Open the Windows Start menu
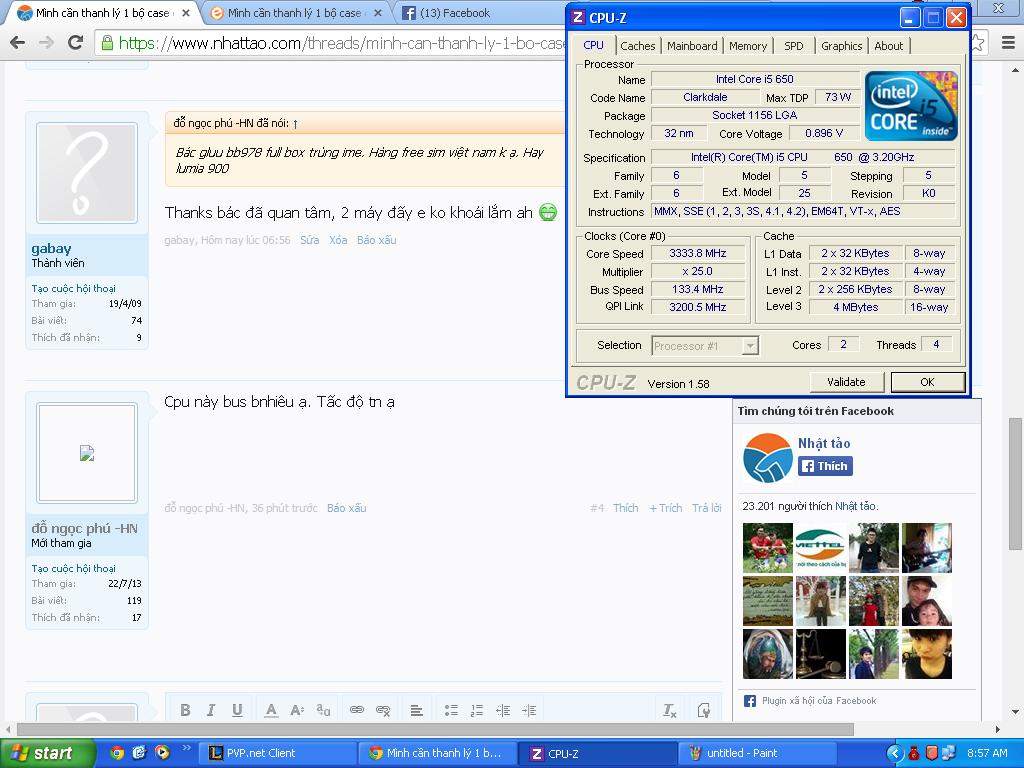 (46, 753)
